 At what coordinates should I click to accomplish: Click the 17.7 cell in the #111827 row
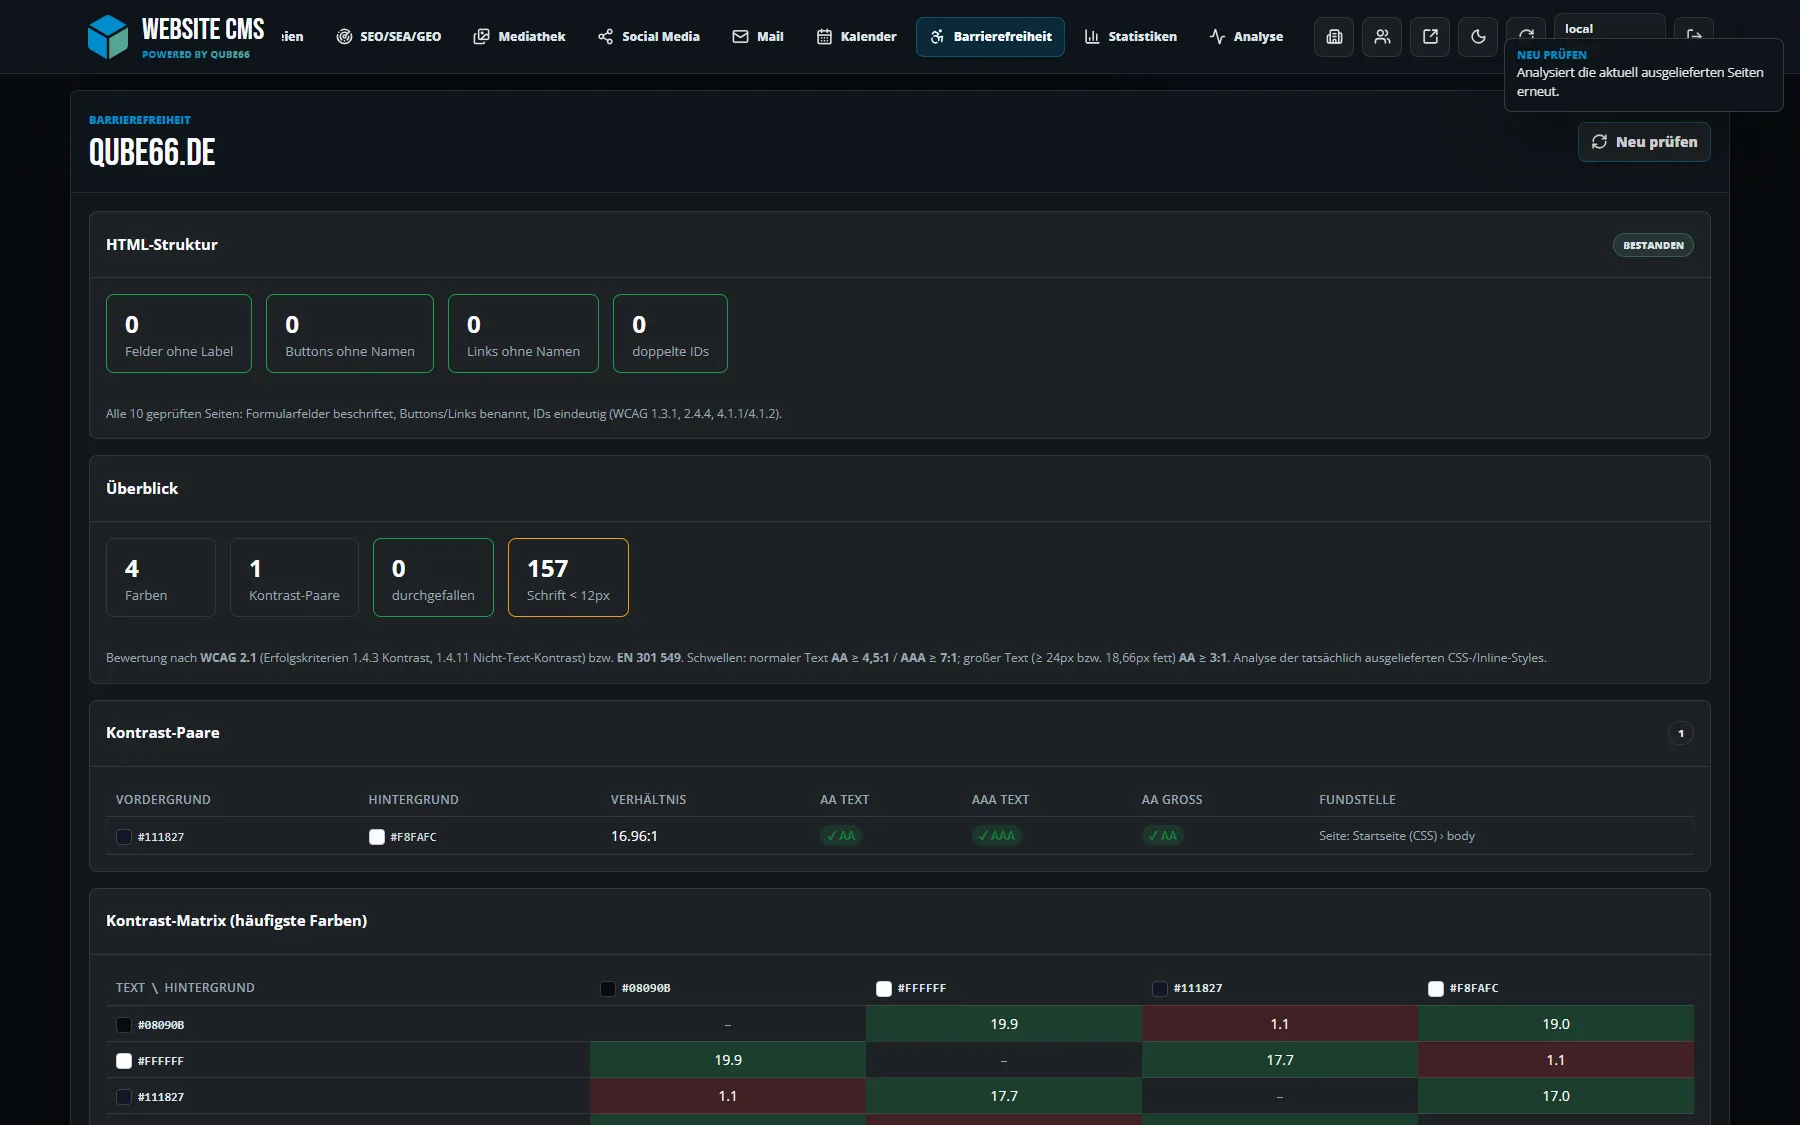pyautogui.click(x=1004, y=1096)
